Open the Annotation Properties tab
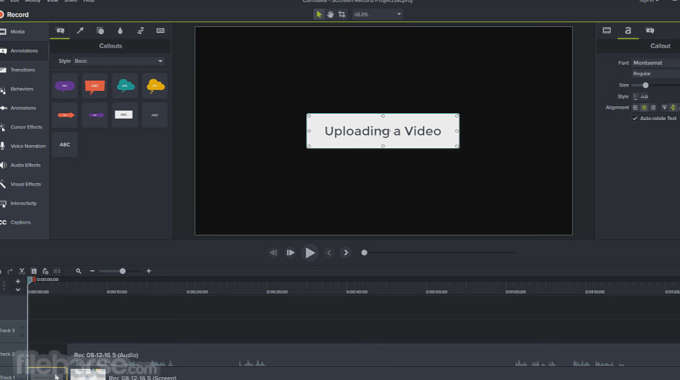Image resolution: width=680 pixels, height=380 pixels. [x=650, y=30]
